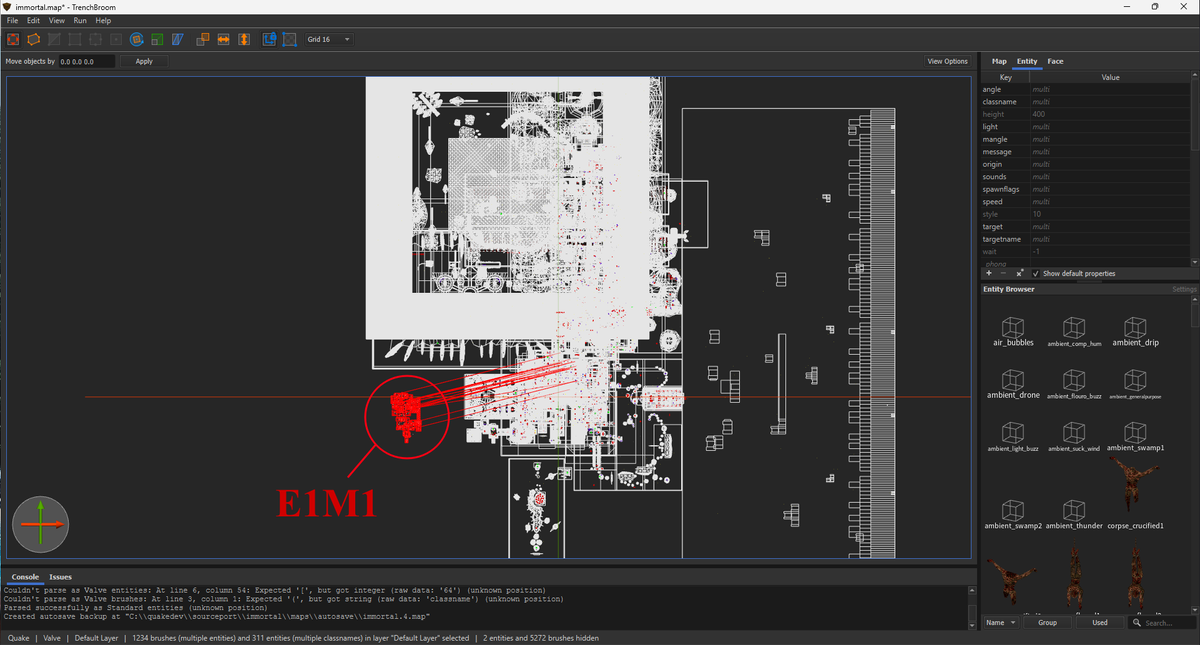This screenshot has height=645, width=1200.
Task: Click the Key column header
Action: [x=1006, y=77]
